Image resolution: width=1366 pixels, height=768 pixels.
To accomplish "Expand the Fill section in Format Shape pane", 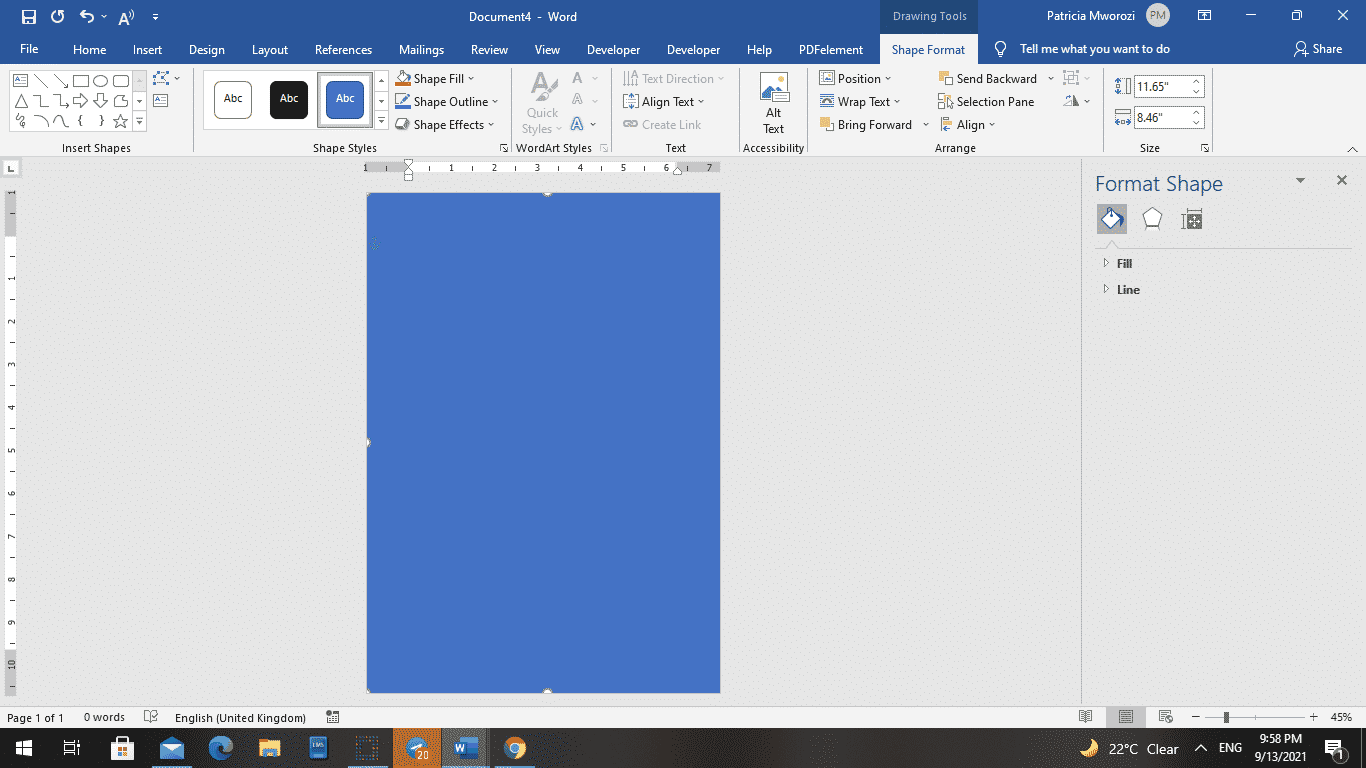I will [x=1117, y=263].
